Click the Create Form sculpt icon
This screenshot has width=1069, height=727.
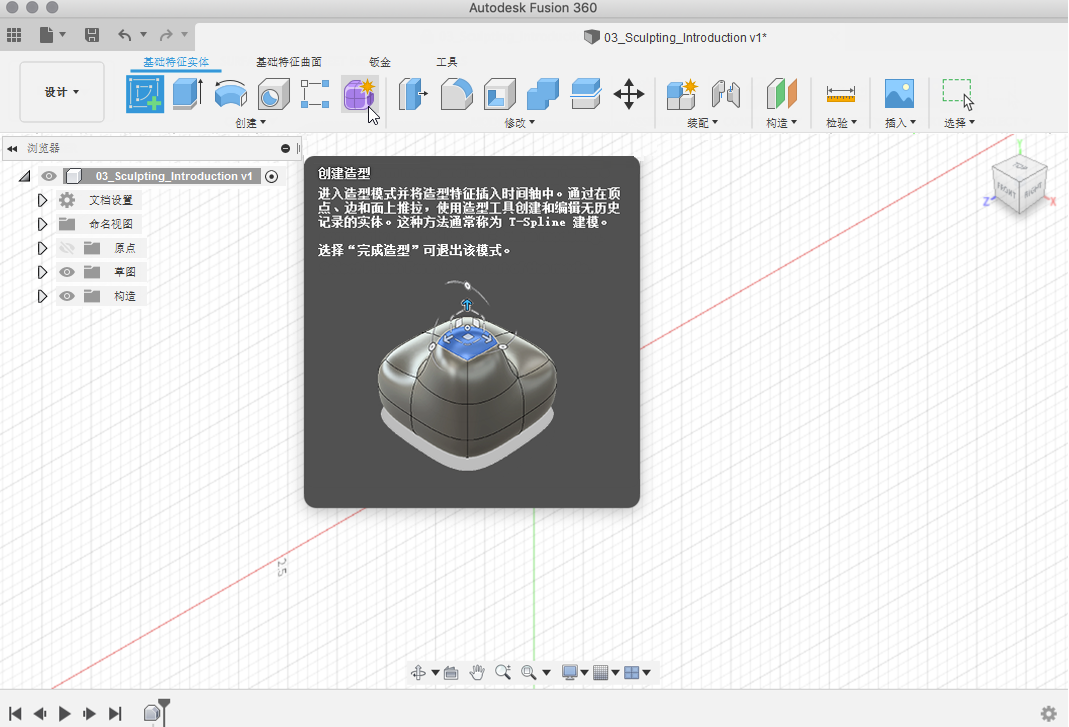tap(358, 95)
